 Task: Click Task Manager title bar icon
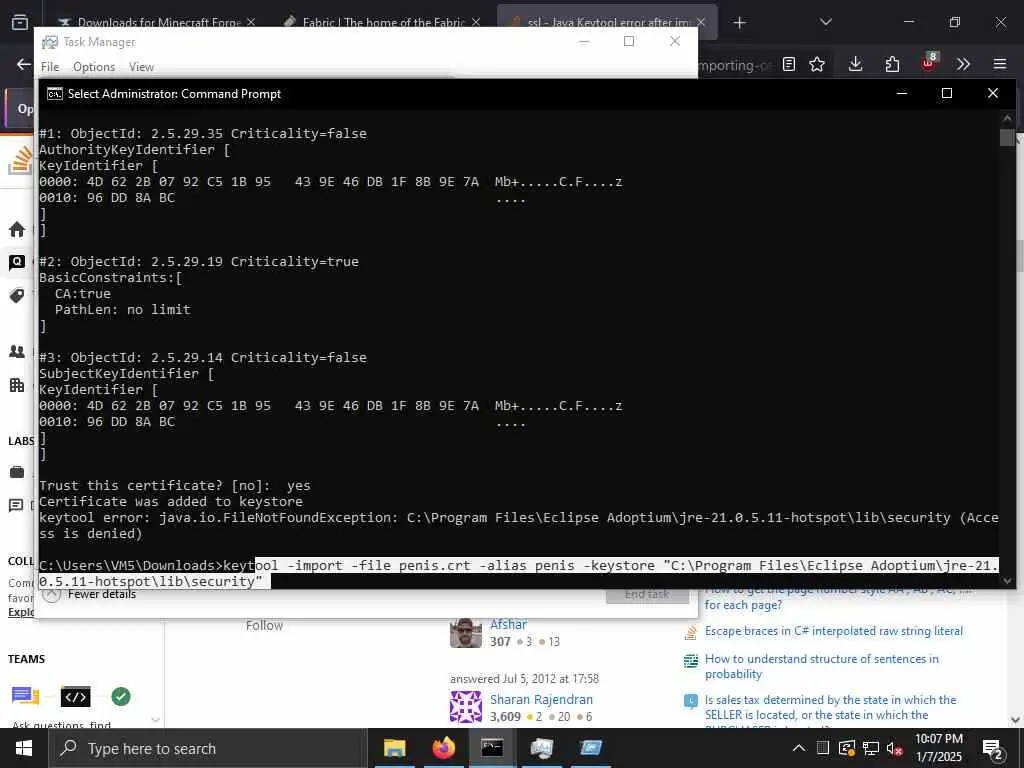tap(50, 42)
